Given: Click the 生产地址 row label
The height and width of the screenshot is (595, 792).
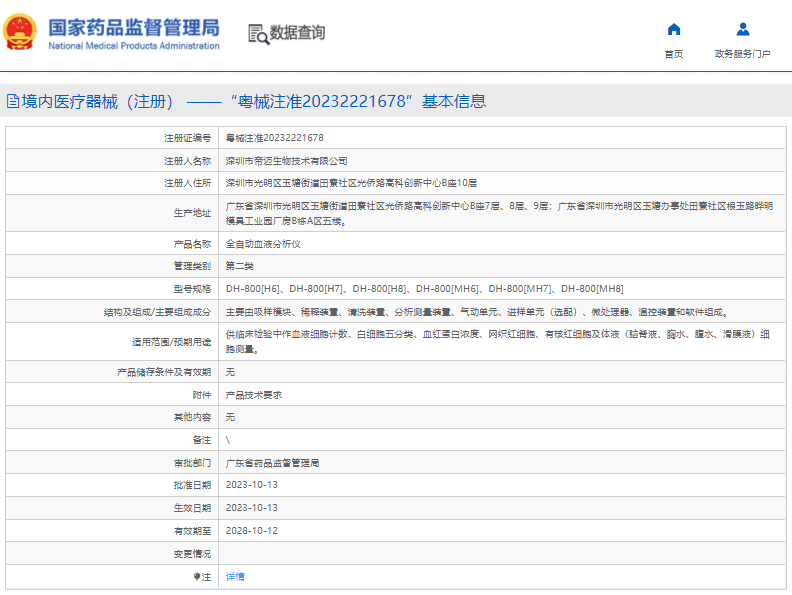Looking at the screenshot, I should coord(192,213).
